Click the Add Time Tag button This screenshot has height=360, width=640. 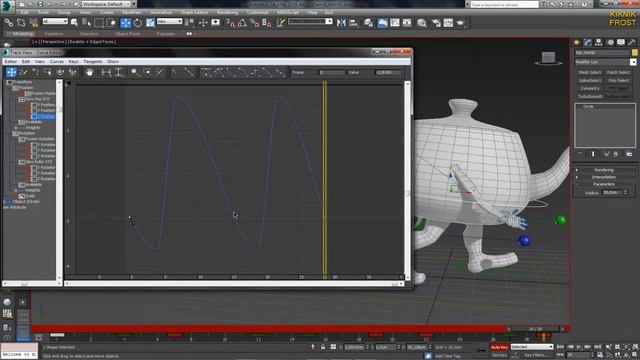[448, 356]
